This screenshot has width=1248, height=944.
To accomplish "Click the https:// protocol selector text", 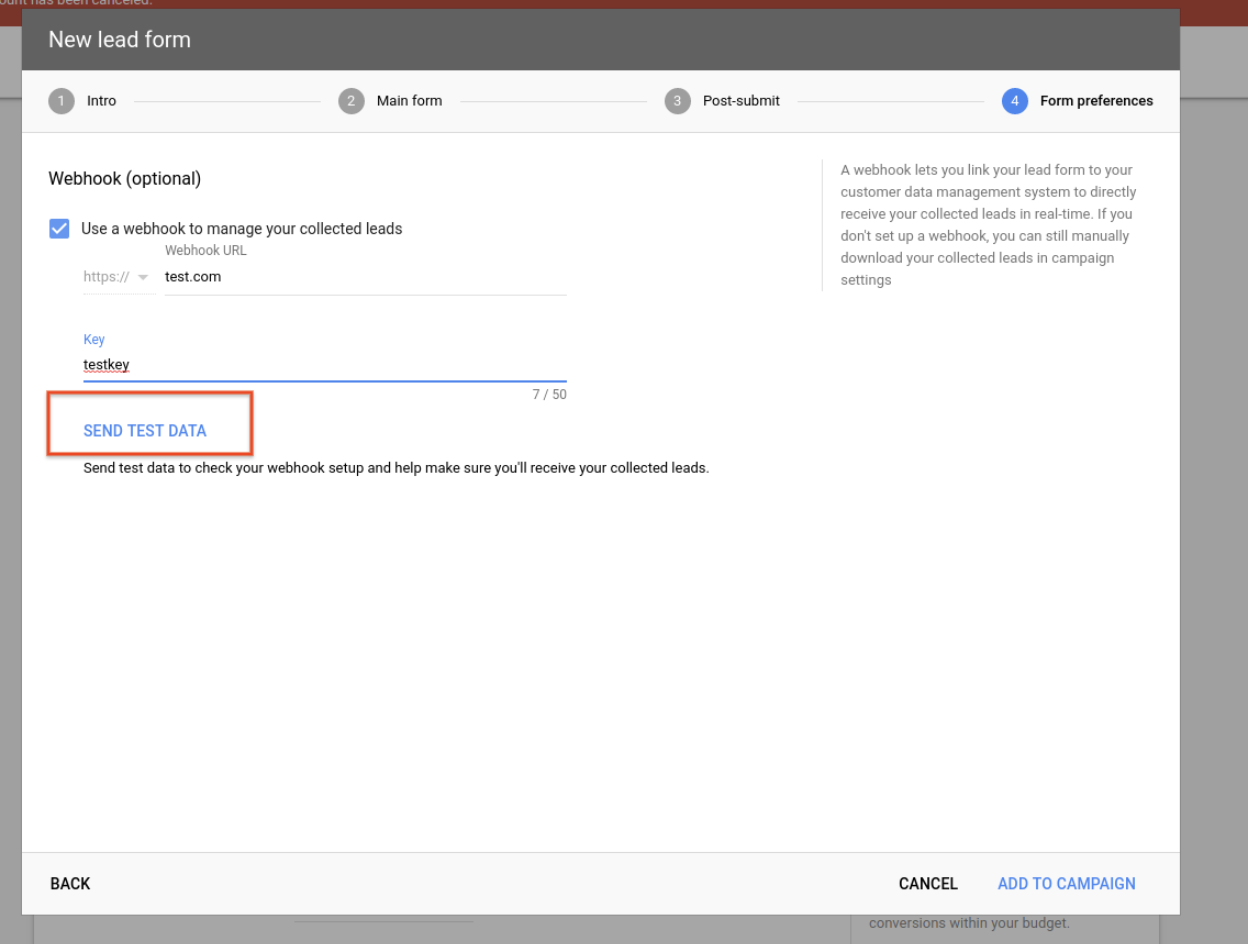I will click(x=106, y=278).
